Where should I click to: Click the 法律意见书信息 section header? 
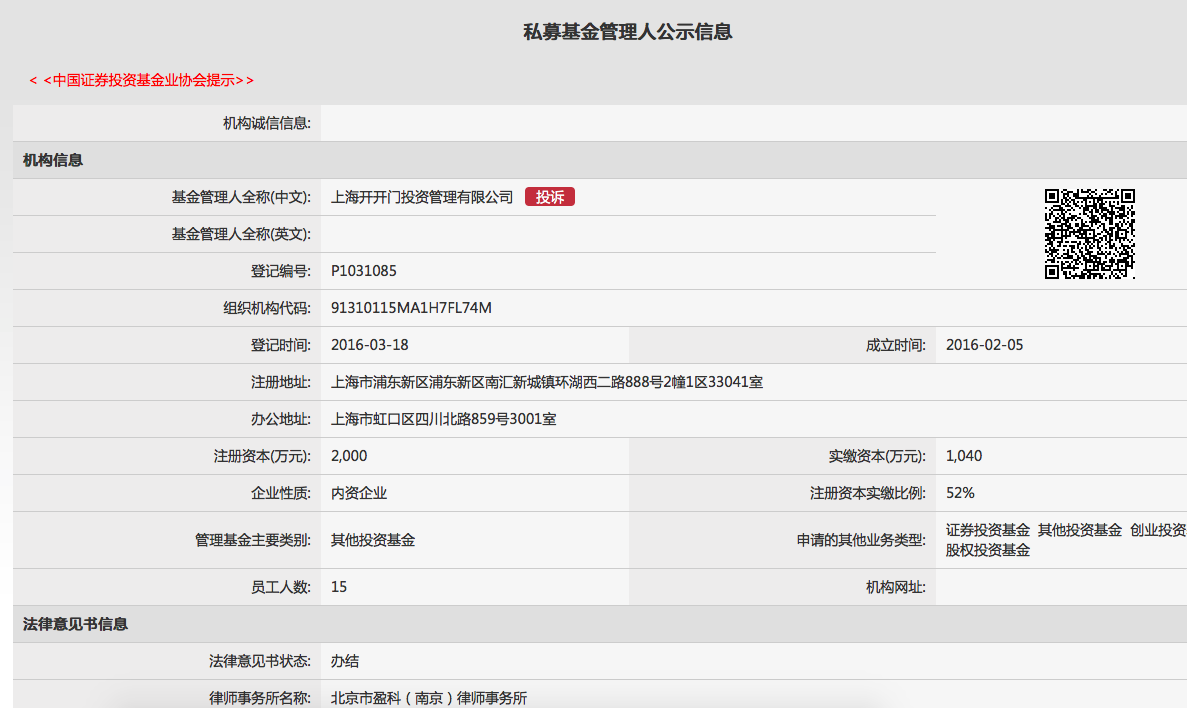coord(76,624)
